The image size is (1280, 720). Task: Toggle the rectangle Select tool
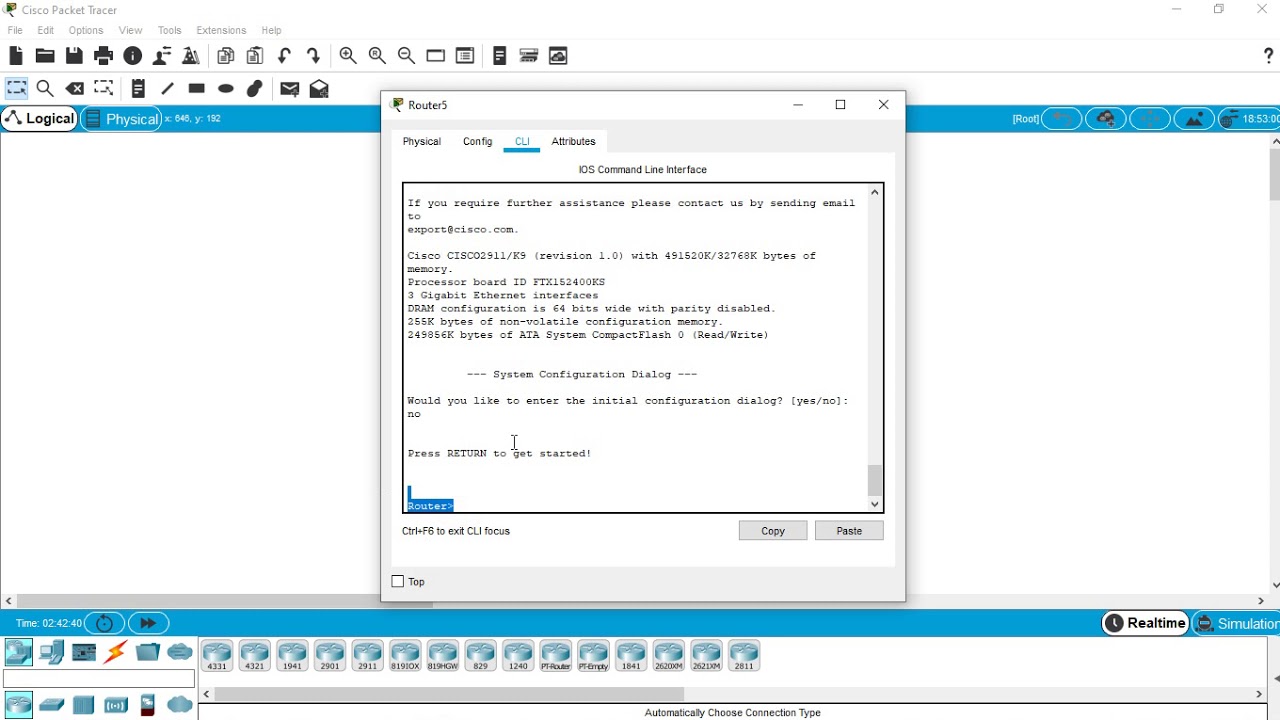point(16,89)
